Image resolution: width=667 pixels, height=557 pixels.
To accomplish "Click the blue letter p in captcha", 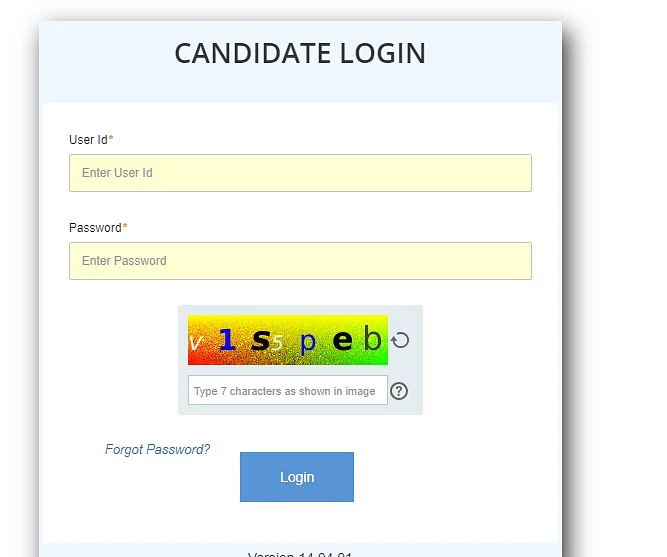I will point(308,344).
